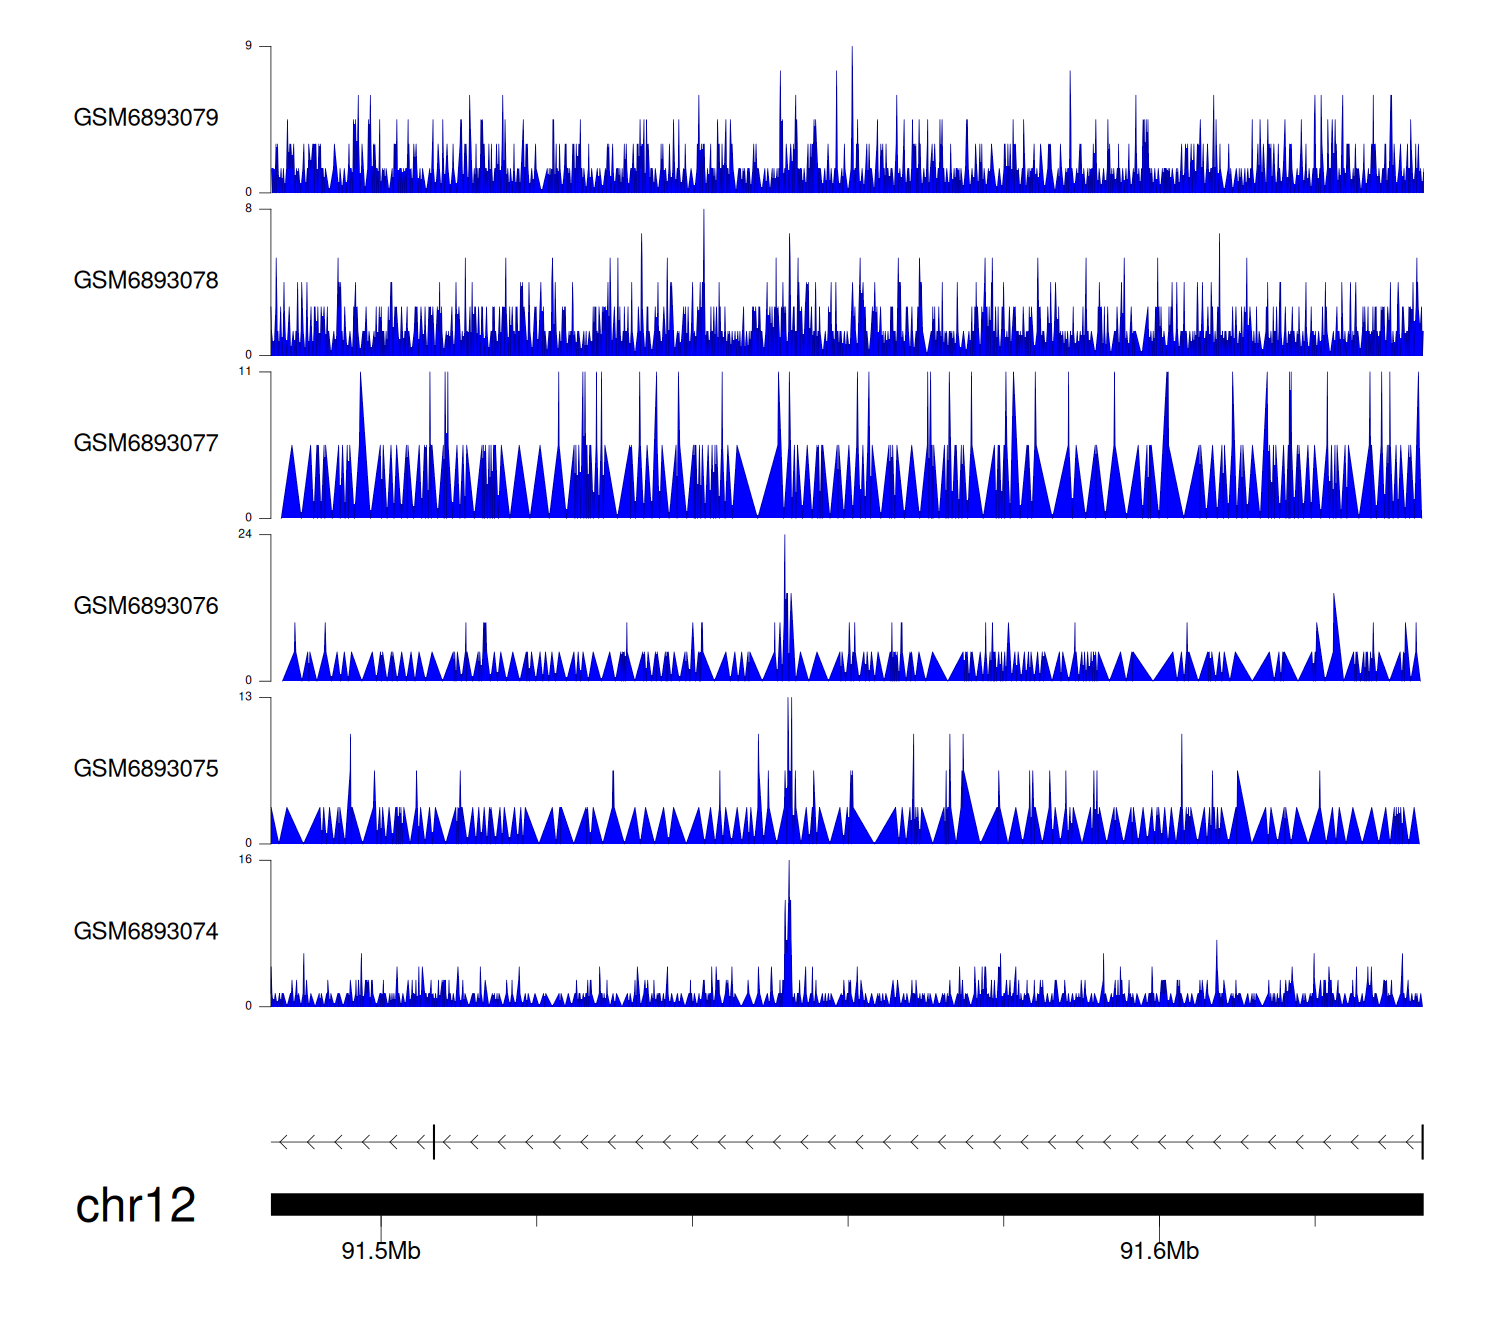Click the left exon marker on gene annotation
The height and width of the screenshot is (1320, 1500).
[x=434, y=1142]
